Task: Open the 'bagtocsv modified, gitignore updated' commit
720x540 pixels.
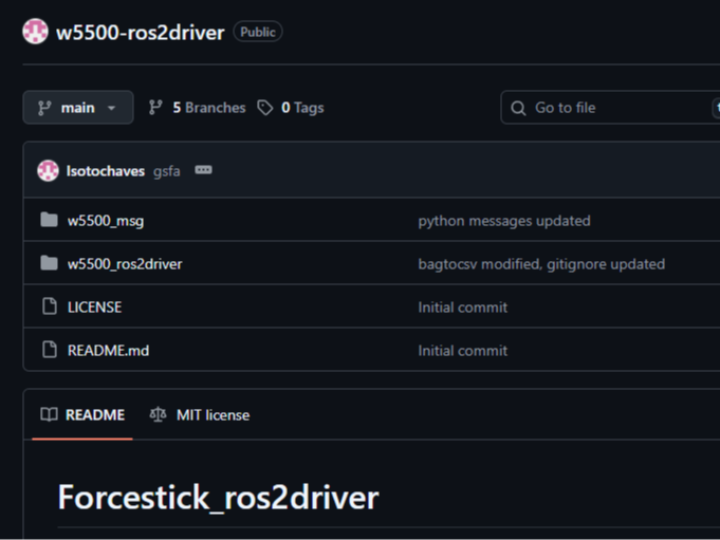Action: tap(541, 264)
